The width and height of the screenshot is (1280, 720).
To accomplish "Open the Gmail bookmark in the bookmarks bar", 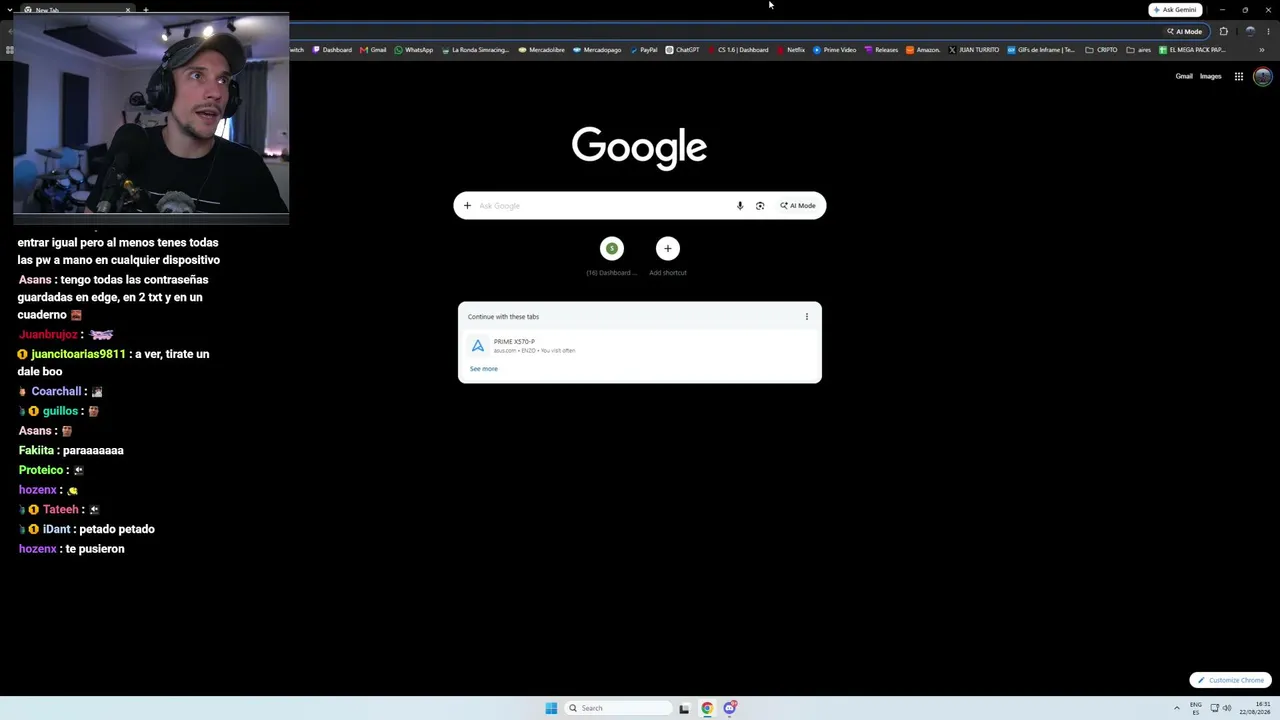I will (373, 50).
